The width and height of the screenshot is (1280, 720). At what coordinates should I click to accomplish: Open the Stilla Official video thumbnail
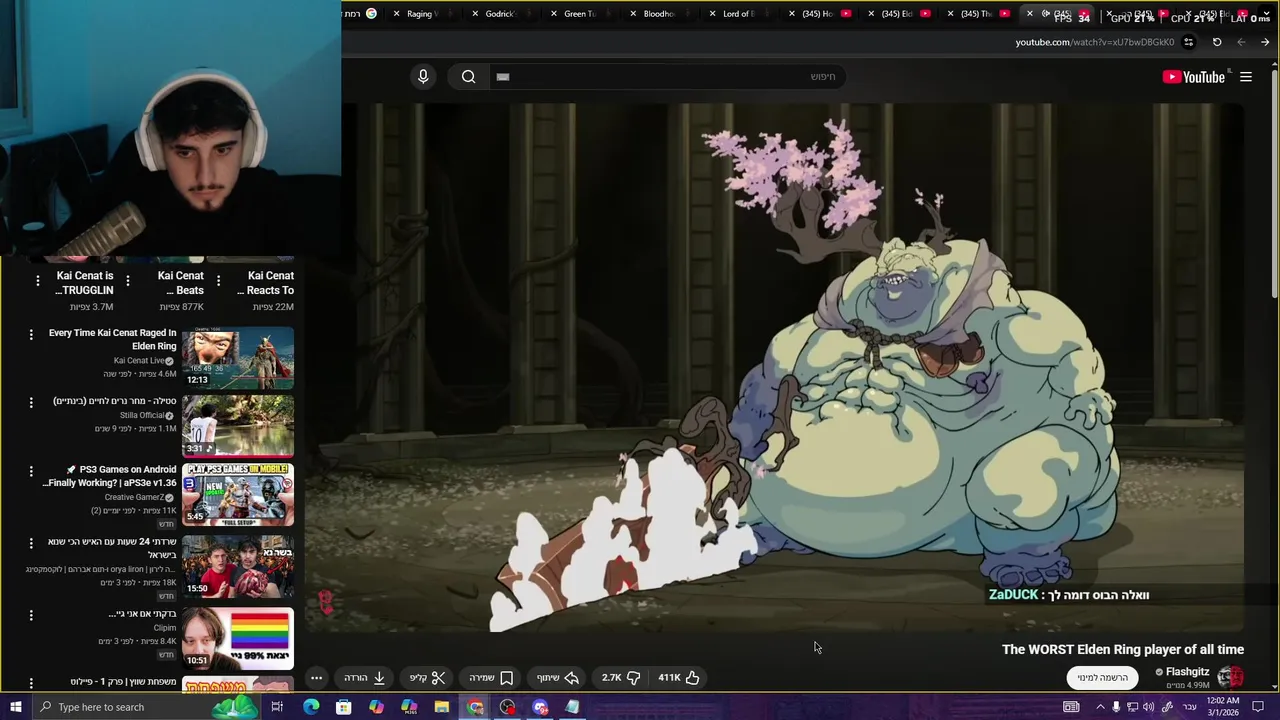pyautogui.click(x=238, y=426)
